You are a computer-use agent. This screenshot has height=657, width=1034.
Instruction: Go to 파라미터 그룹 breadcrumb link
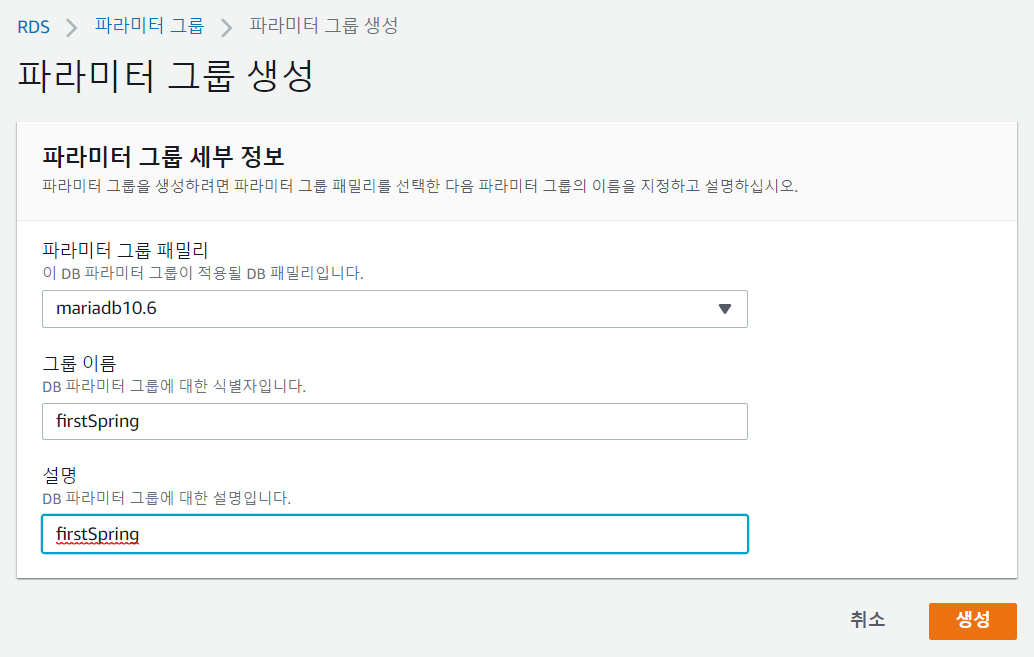[149, 26]
